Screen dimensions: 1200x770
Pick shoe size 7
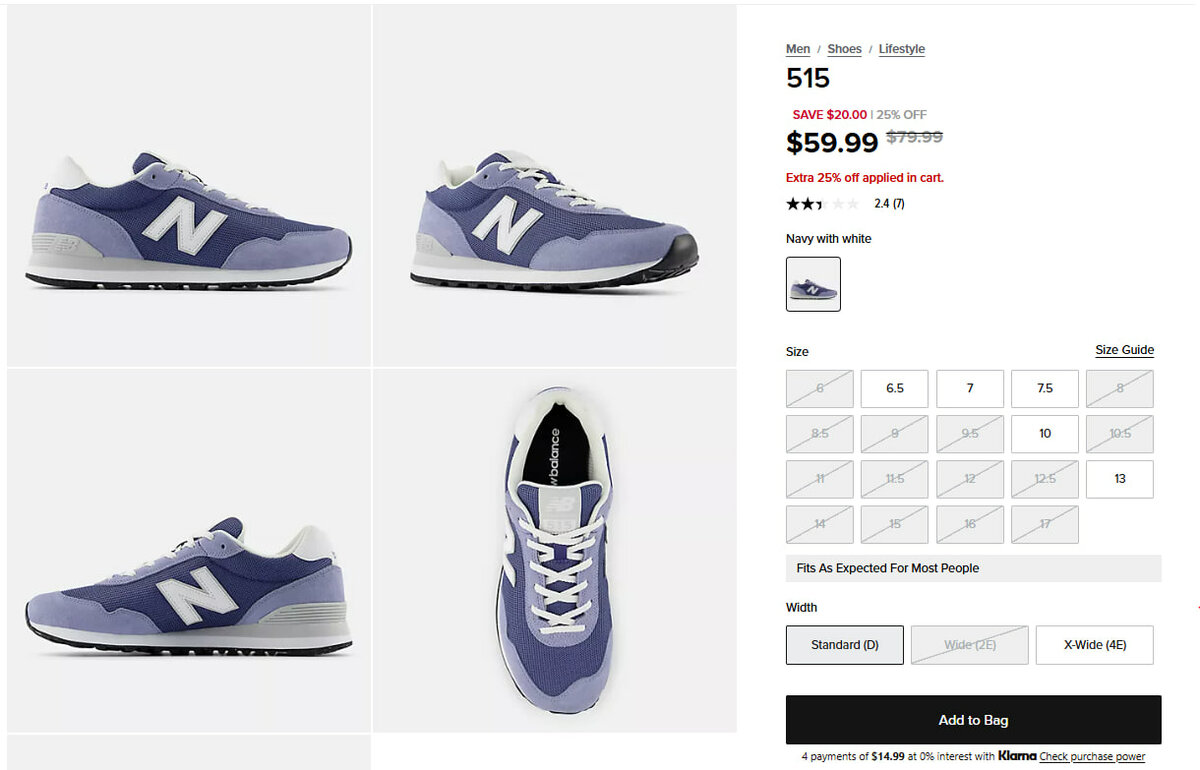969,389
